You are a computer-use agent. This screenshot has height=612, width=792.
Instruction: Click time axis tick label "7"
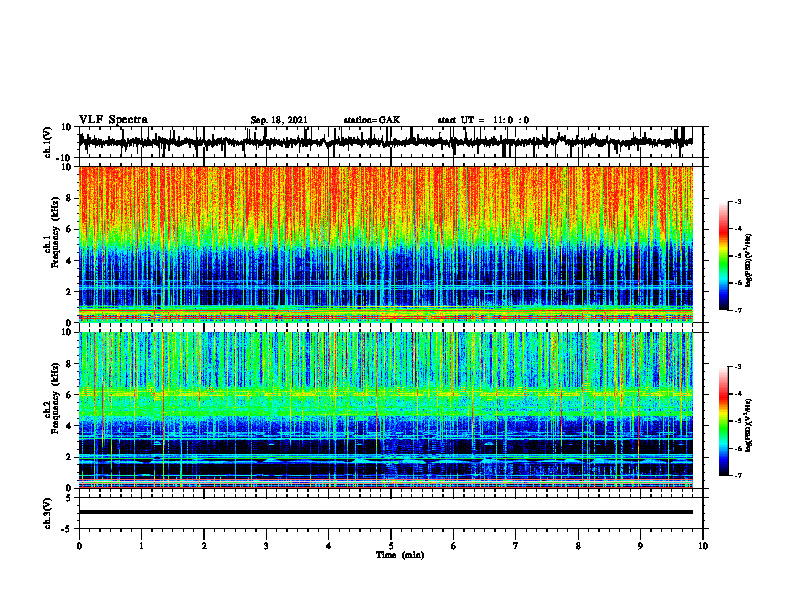(516, 546)
